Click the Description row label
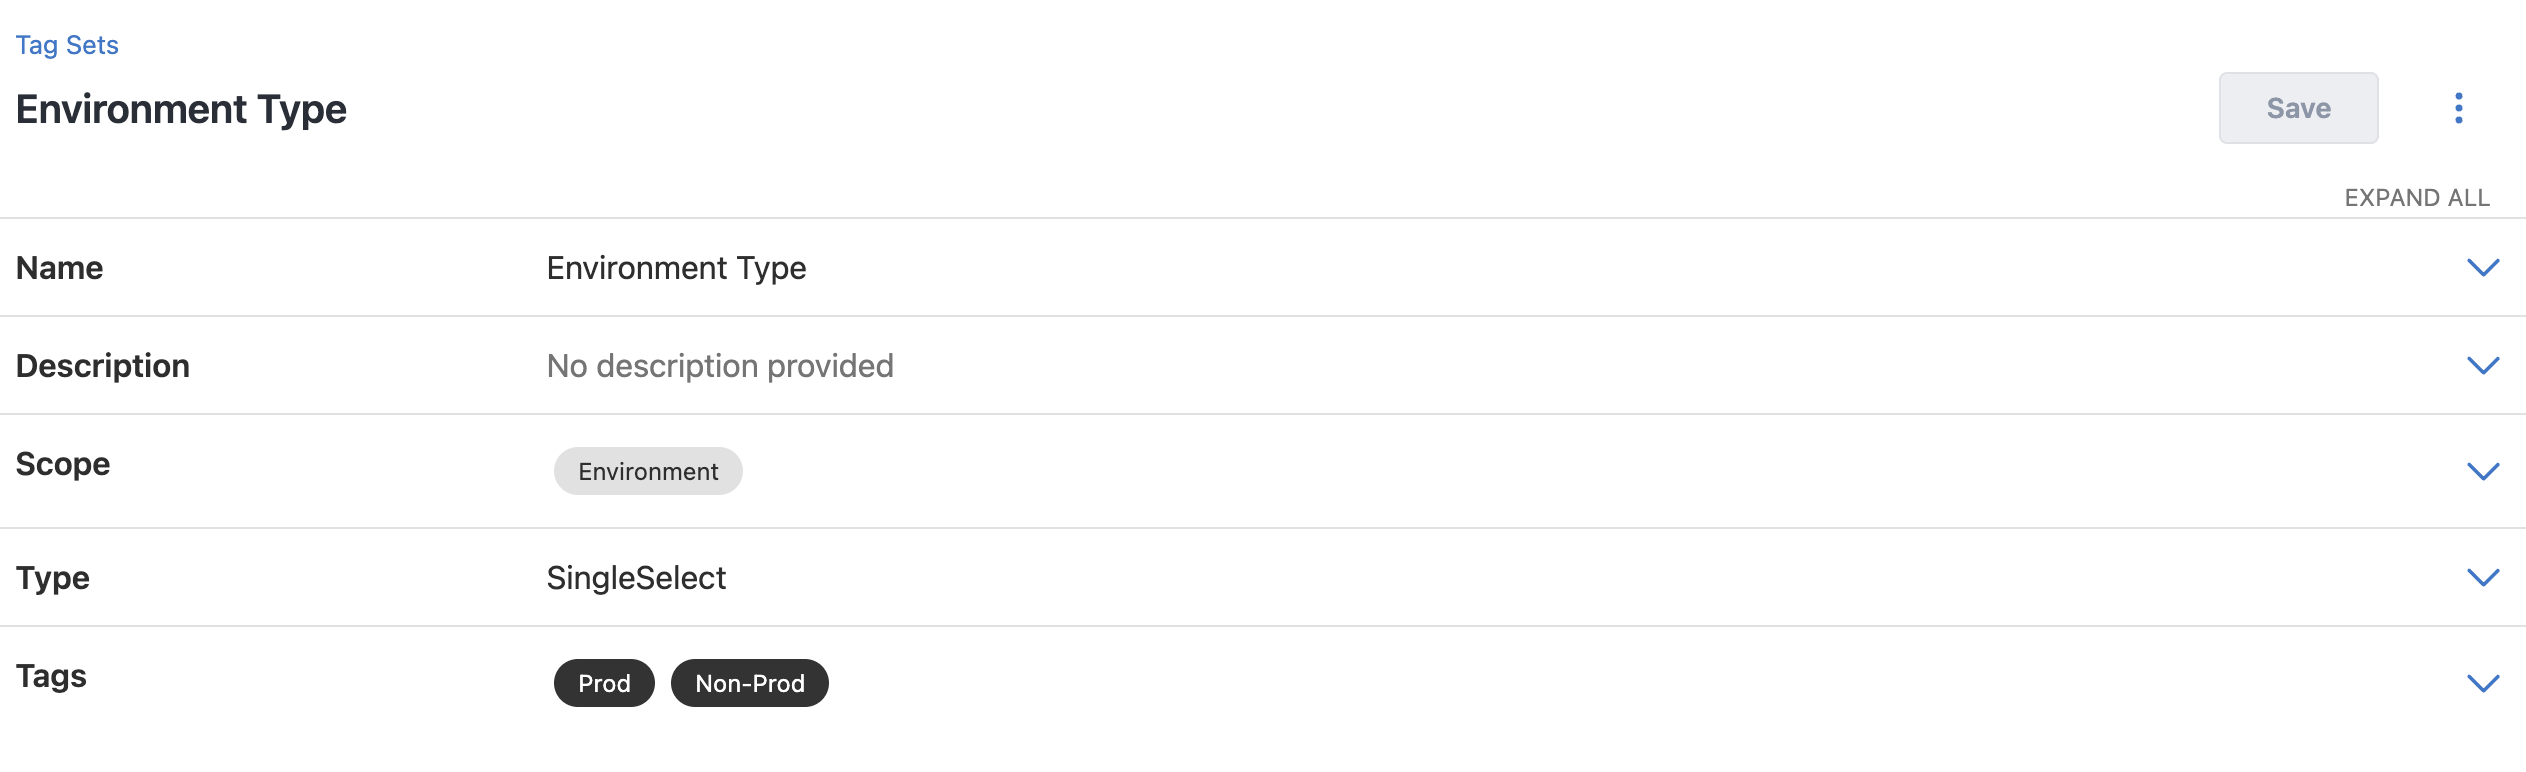The height and width of the screenshot is (772, 2526). click(103, 366)
